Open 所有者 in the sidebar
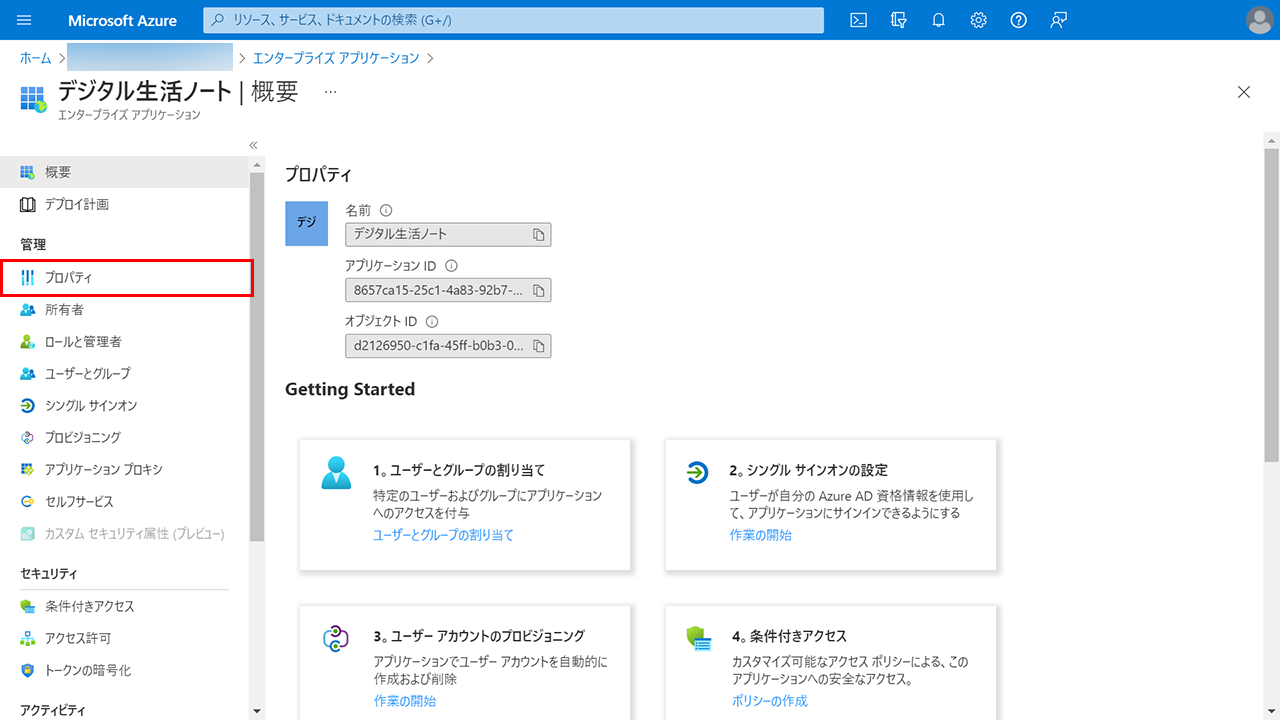1280x720 pixels. point(124,310)
